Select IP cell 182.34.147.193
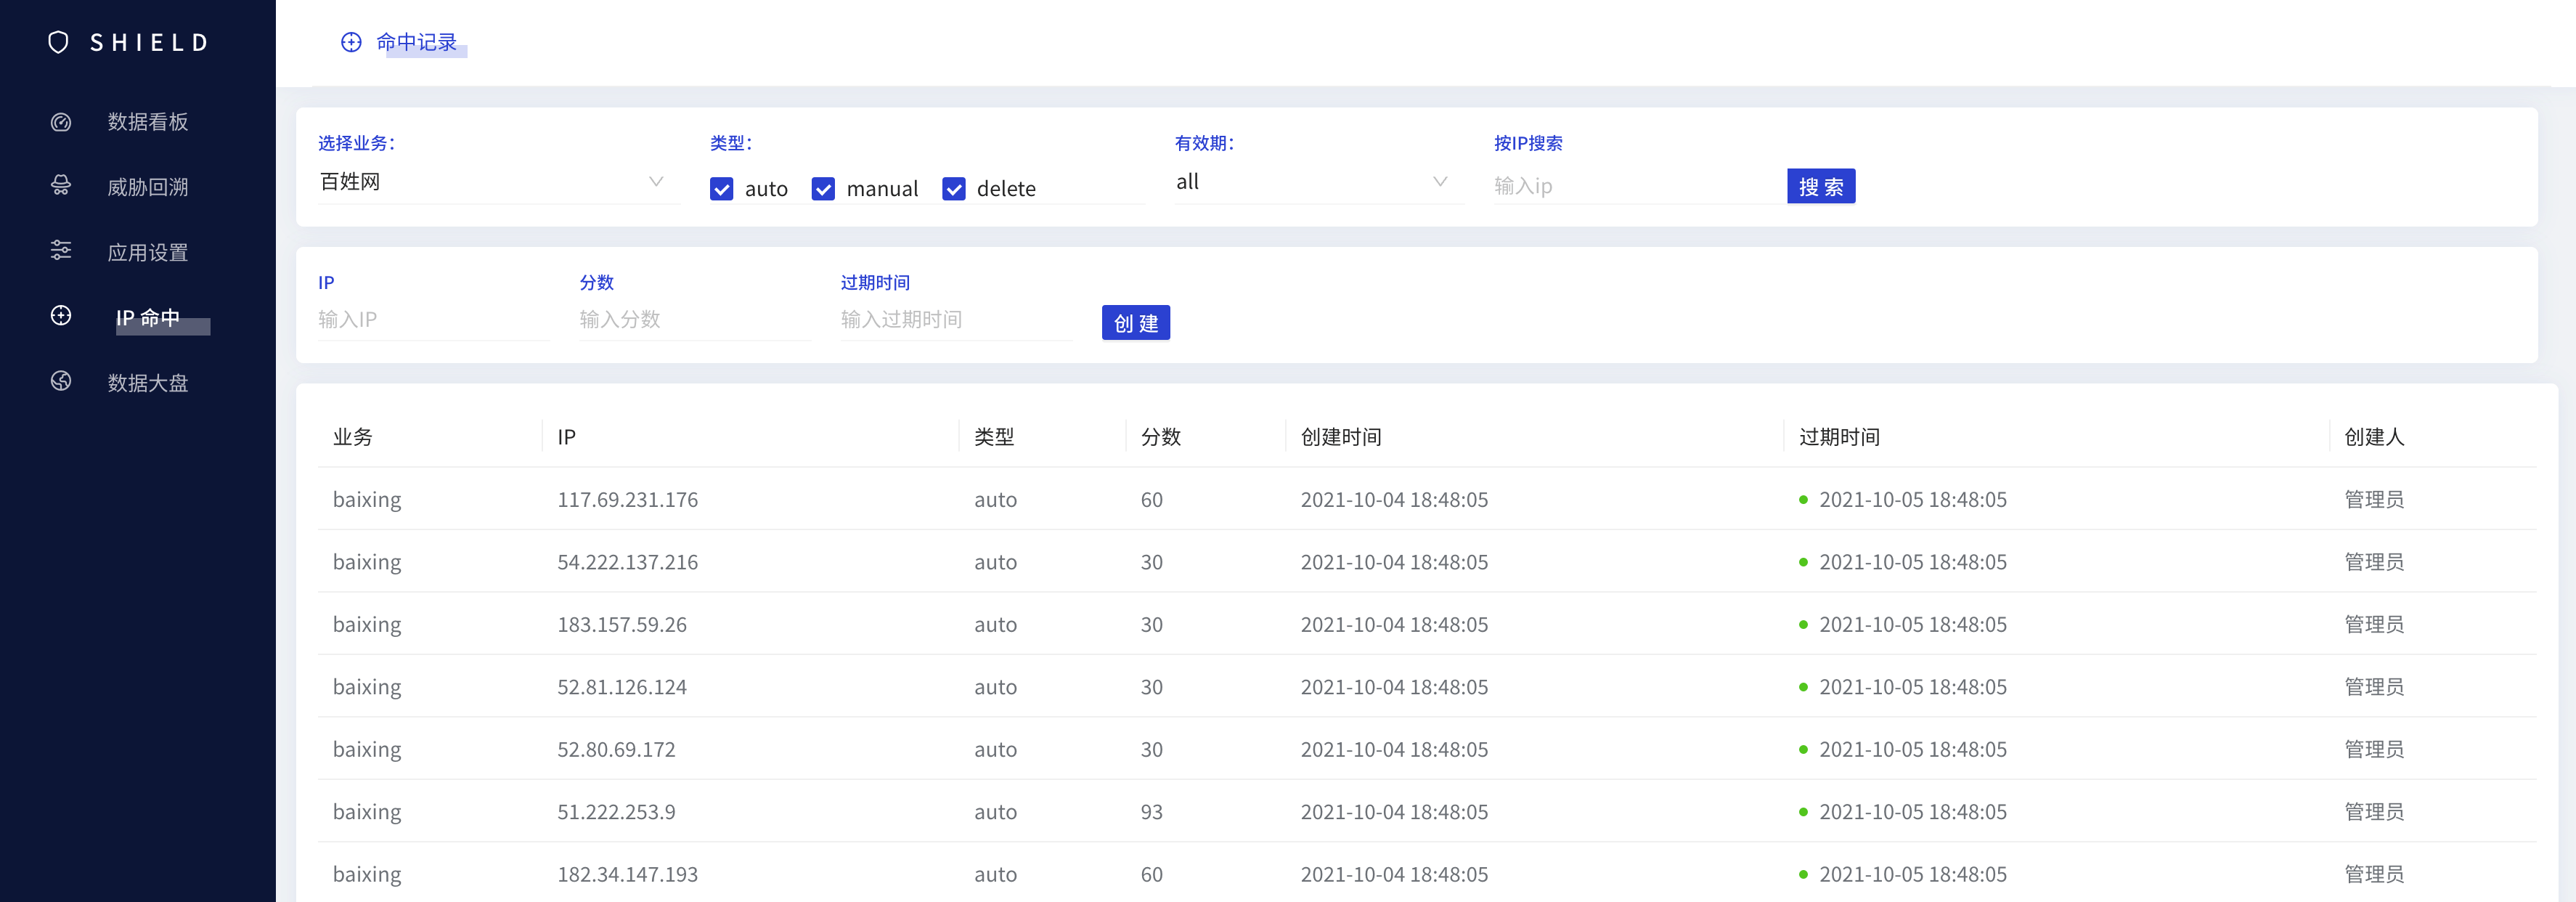 coord(628,874)
